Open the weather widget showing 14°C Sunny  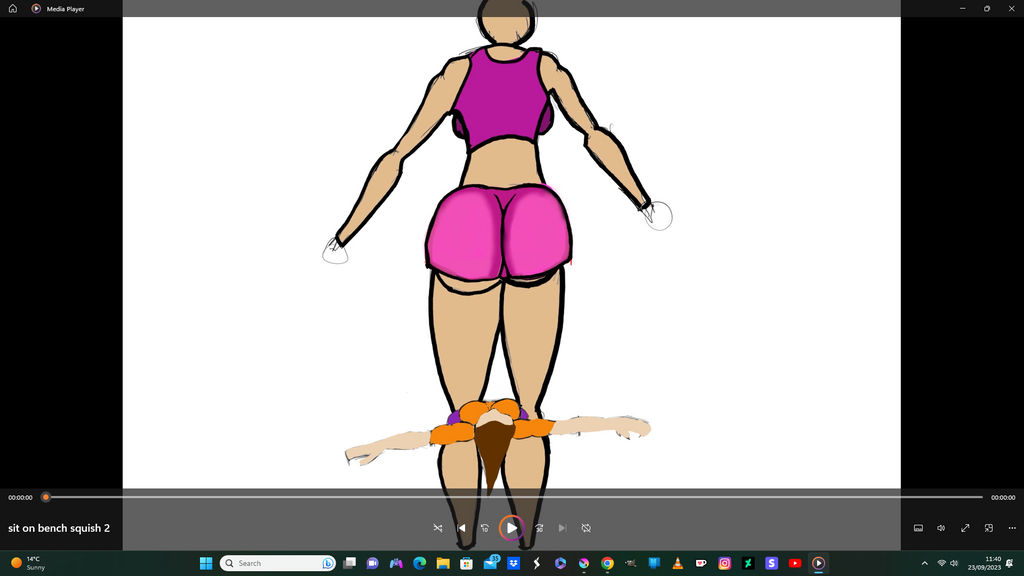click(28, 563)
